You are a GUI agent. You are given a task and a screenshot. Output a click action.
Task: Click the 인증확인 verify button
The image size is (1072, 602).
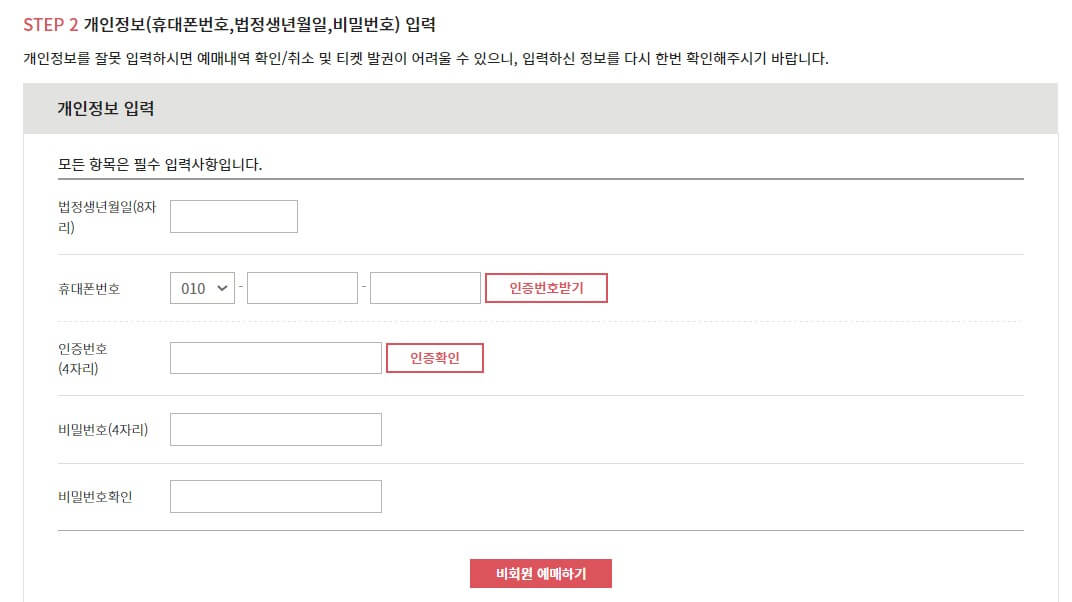pyautogui.click(x=434, y=358)
